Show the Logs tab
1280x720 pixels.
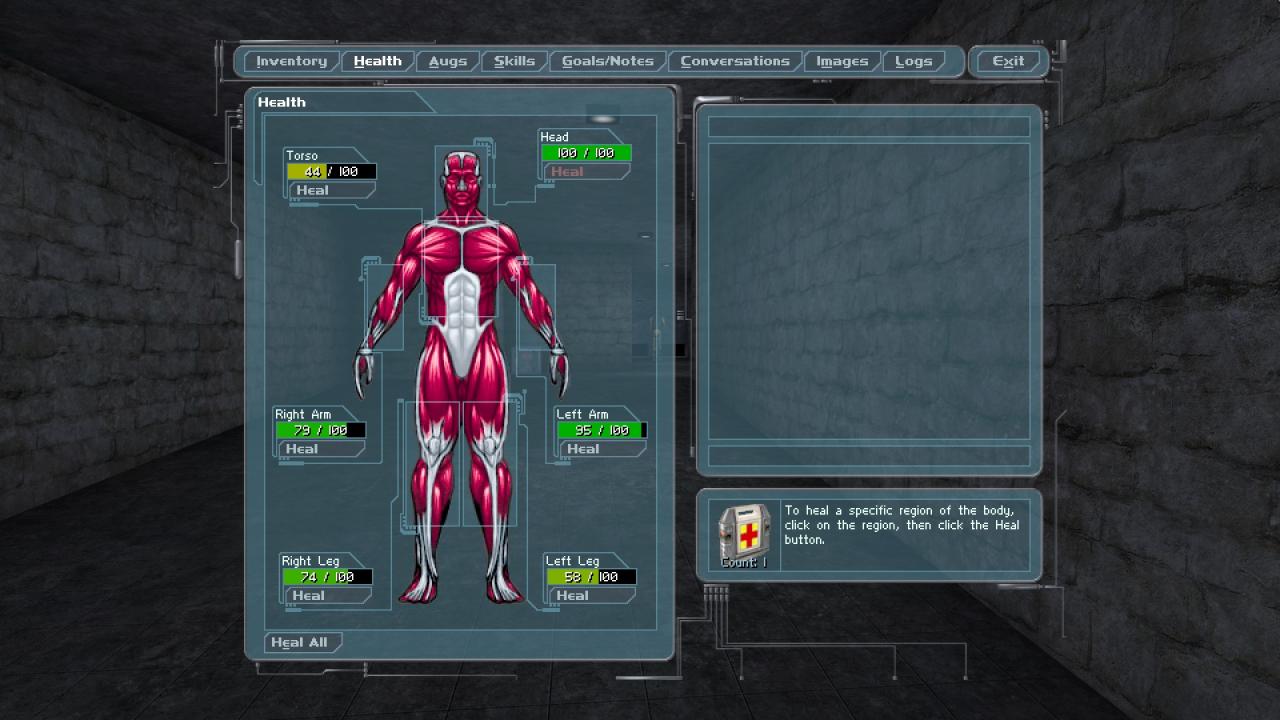[913, 61]
